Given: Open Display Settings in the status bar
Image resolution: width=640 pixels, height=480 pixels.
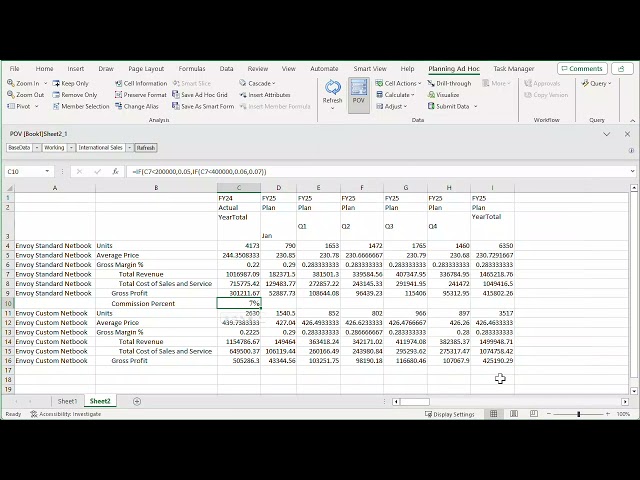Looking at the screenshot, I should pyautogui.click(x=450, y=414).
